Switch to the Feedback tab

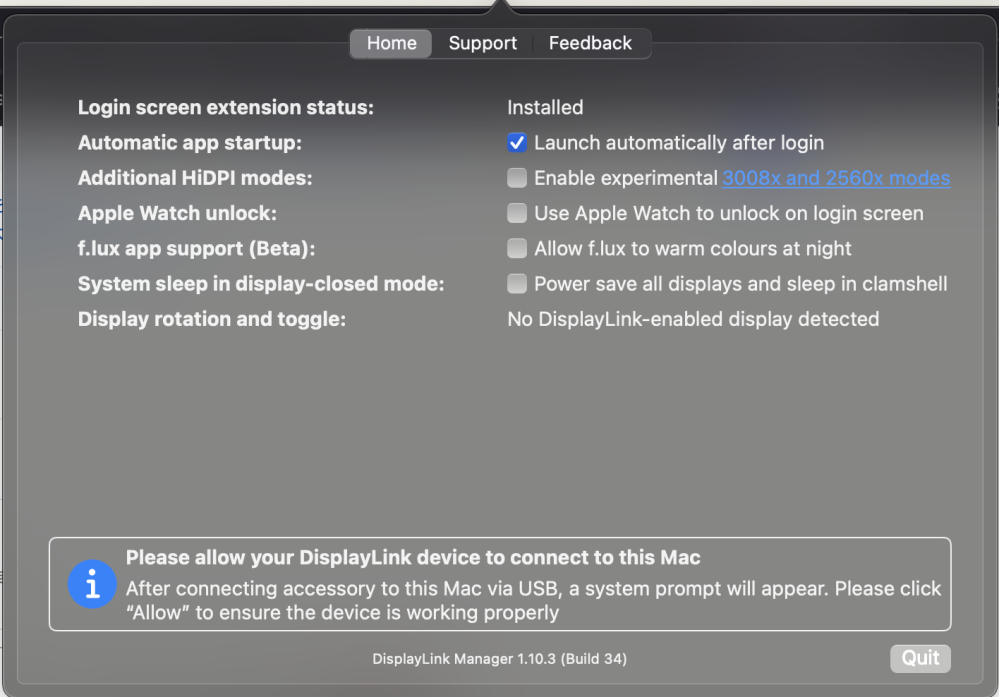coord(589,43)
